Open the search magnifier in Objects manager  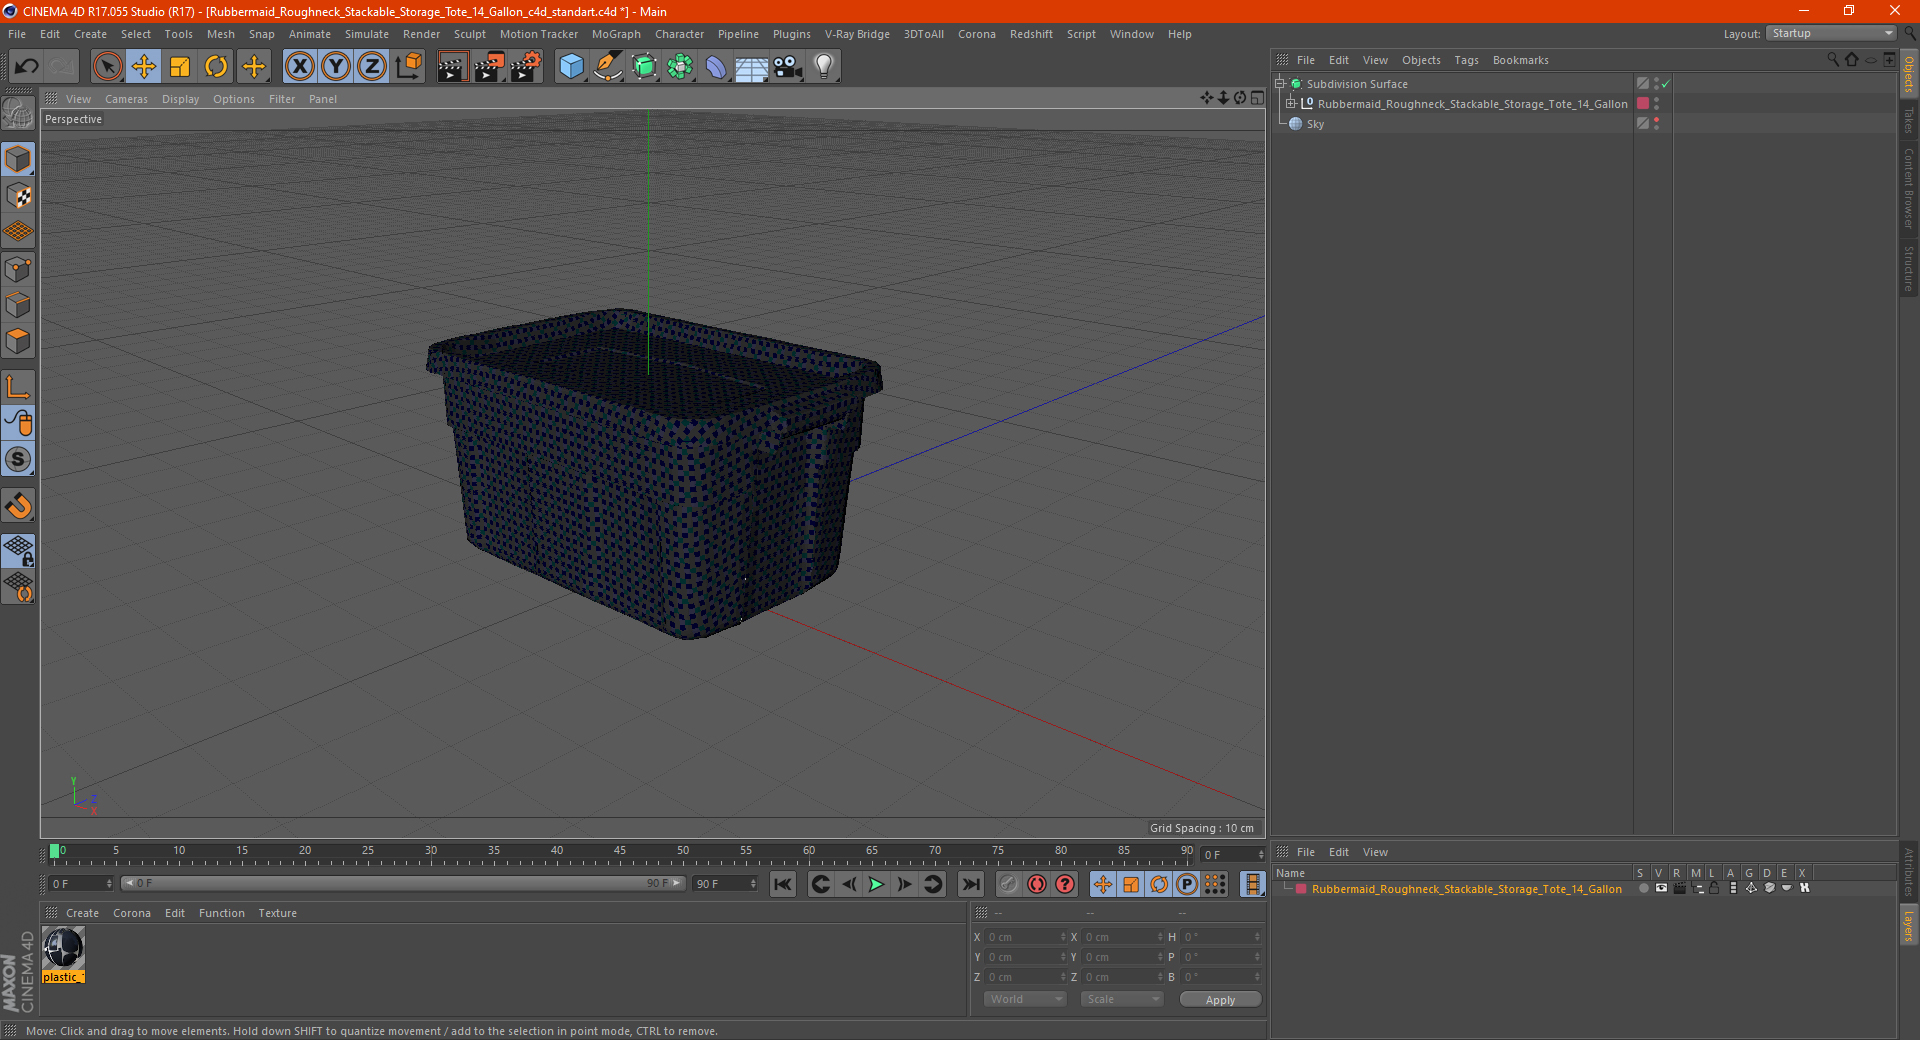click(1832, 60)
